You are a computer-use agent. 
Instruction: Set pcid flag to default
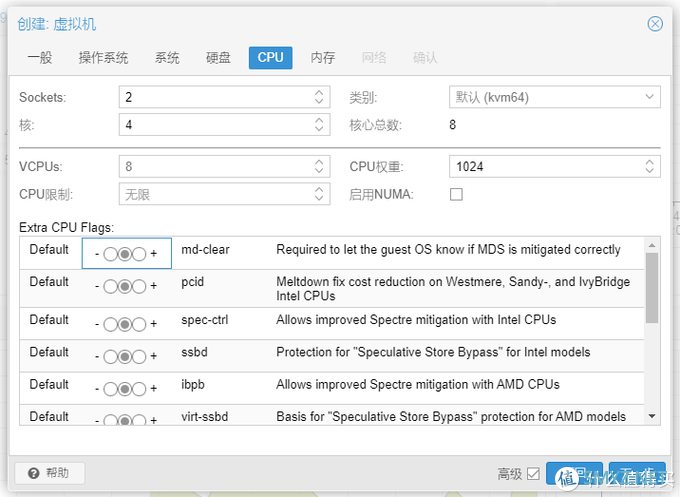tap(124, 286)
